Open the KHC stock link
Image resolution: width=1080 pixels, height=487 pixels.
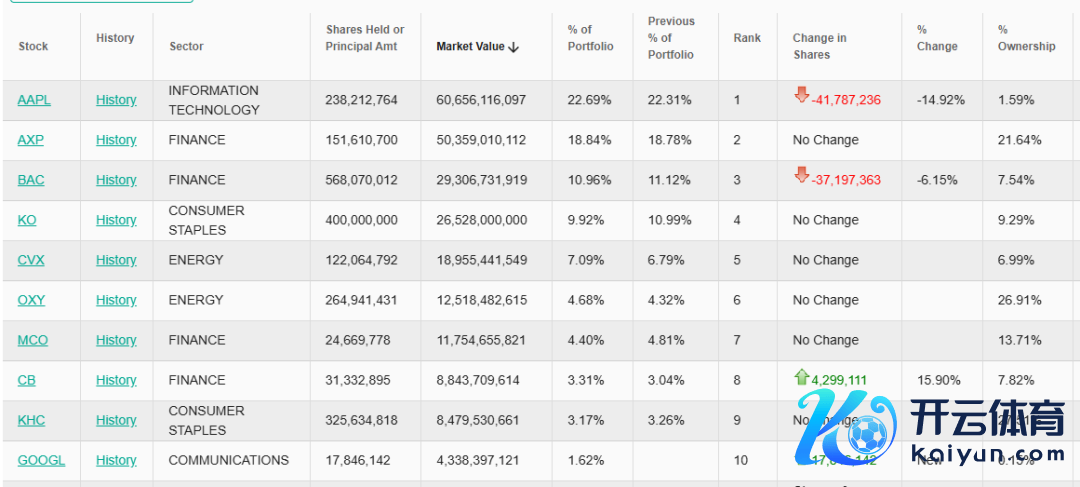[x=31, y=420]
